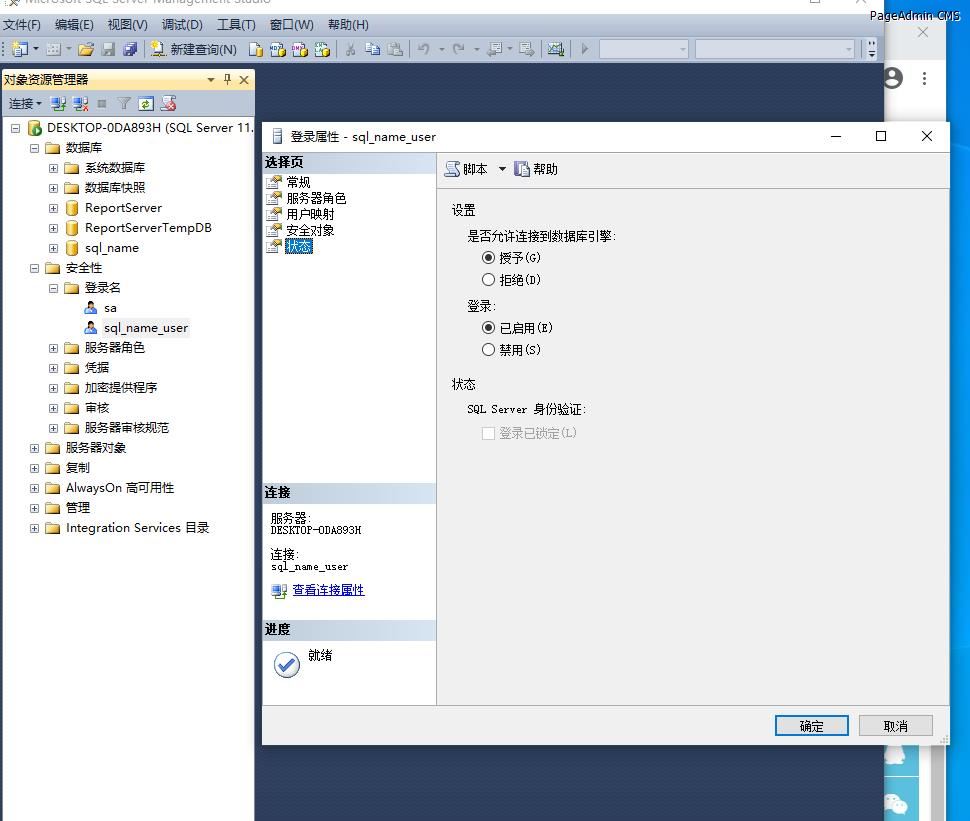This screenshot has height=821, width=970.
Task: Click 查看连接属性 link
Action: coord(328,590)
